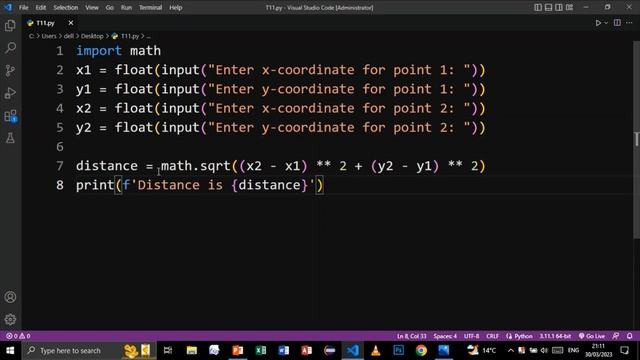Open the Run and Debug view
Viewport: 640px width, 360px height.
[10, 93]
